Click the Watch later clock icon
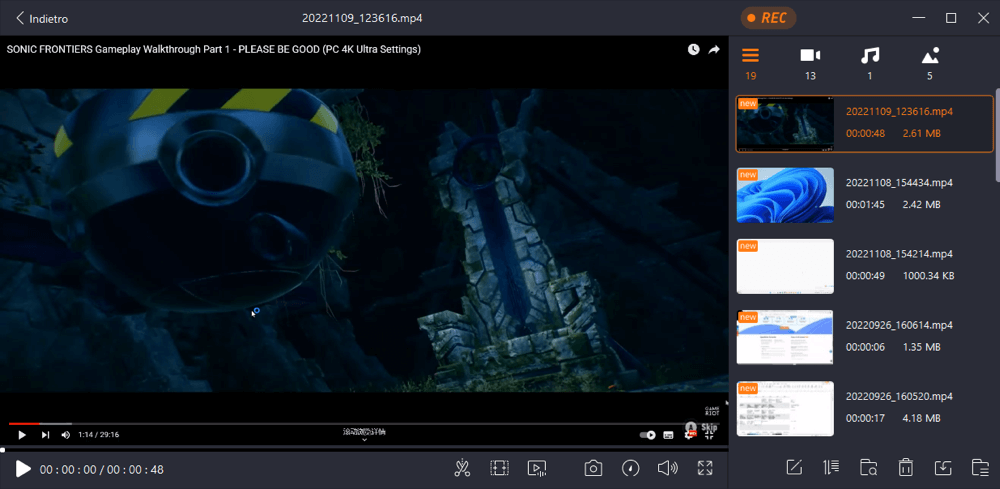The image size is (1000, 489). [x=693, y=49]
